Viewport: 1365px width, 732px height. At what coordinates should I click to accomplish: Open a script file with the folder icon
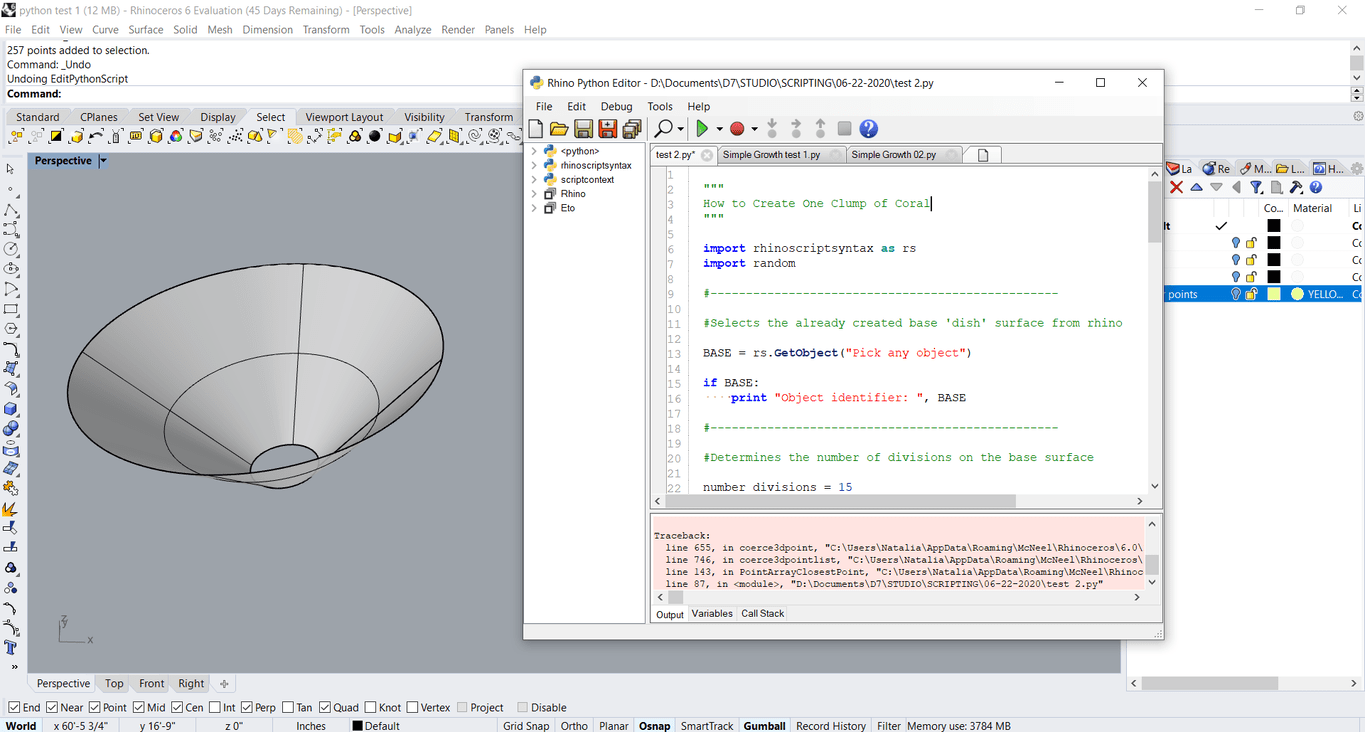[x=559, y=129]
